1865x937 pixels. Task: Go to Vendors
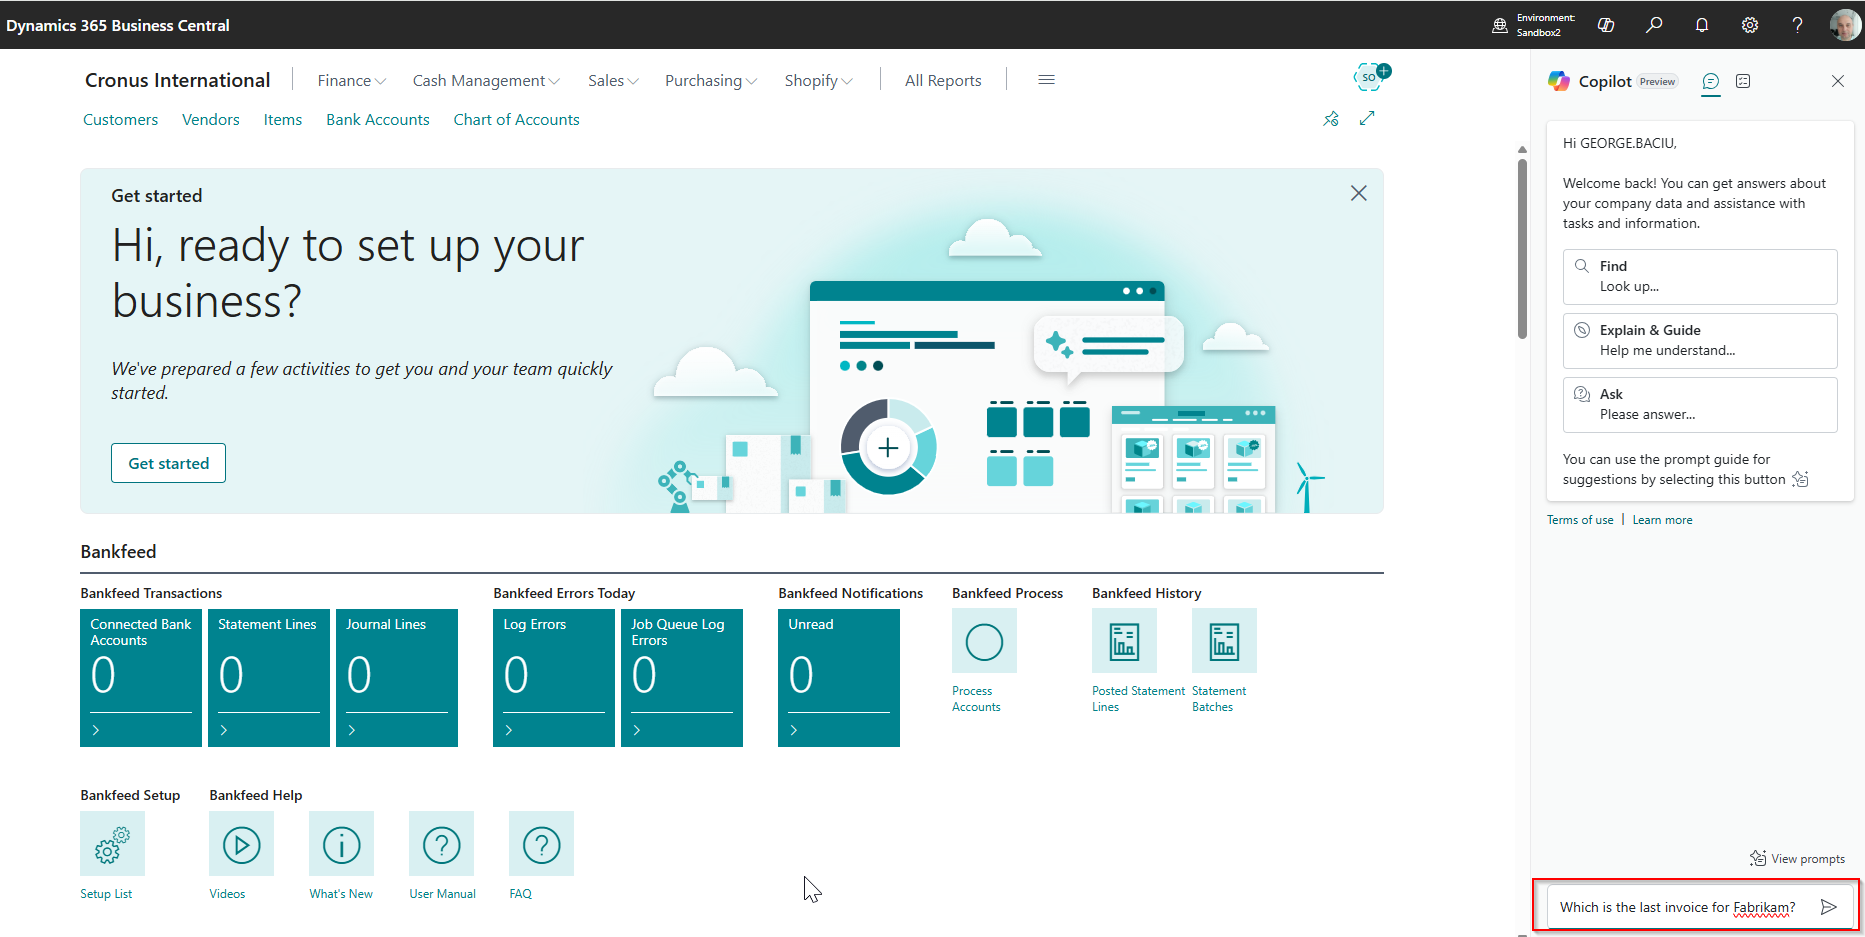[211, 119]
